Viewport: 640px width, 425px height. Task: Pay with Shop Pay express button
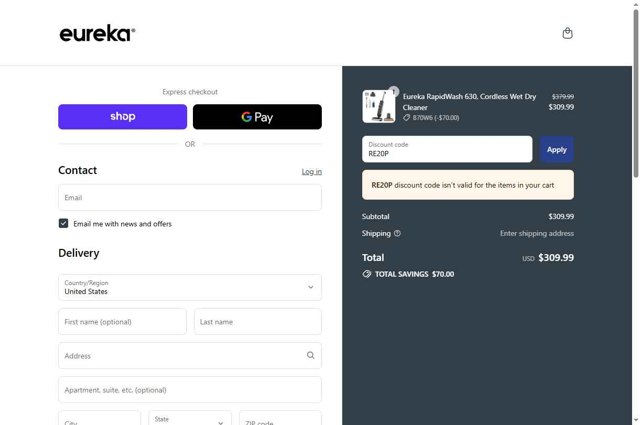tap(122, 117)
